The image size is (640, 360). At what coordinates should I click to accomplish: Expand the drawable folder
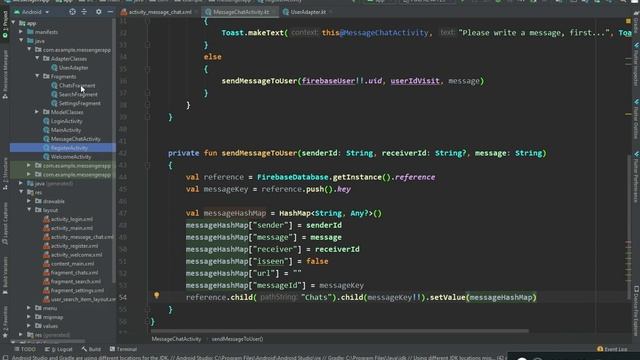click(x=29, y=201)
